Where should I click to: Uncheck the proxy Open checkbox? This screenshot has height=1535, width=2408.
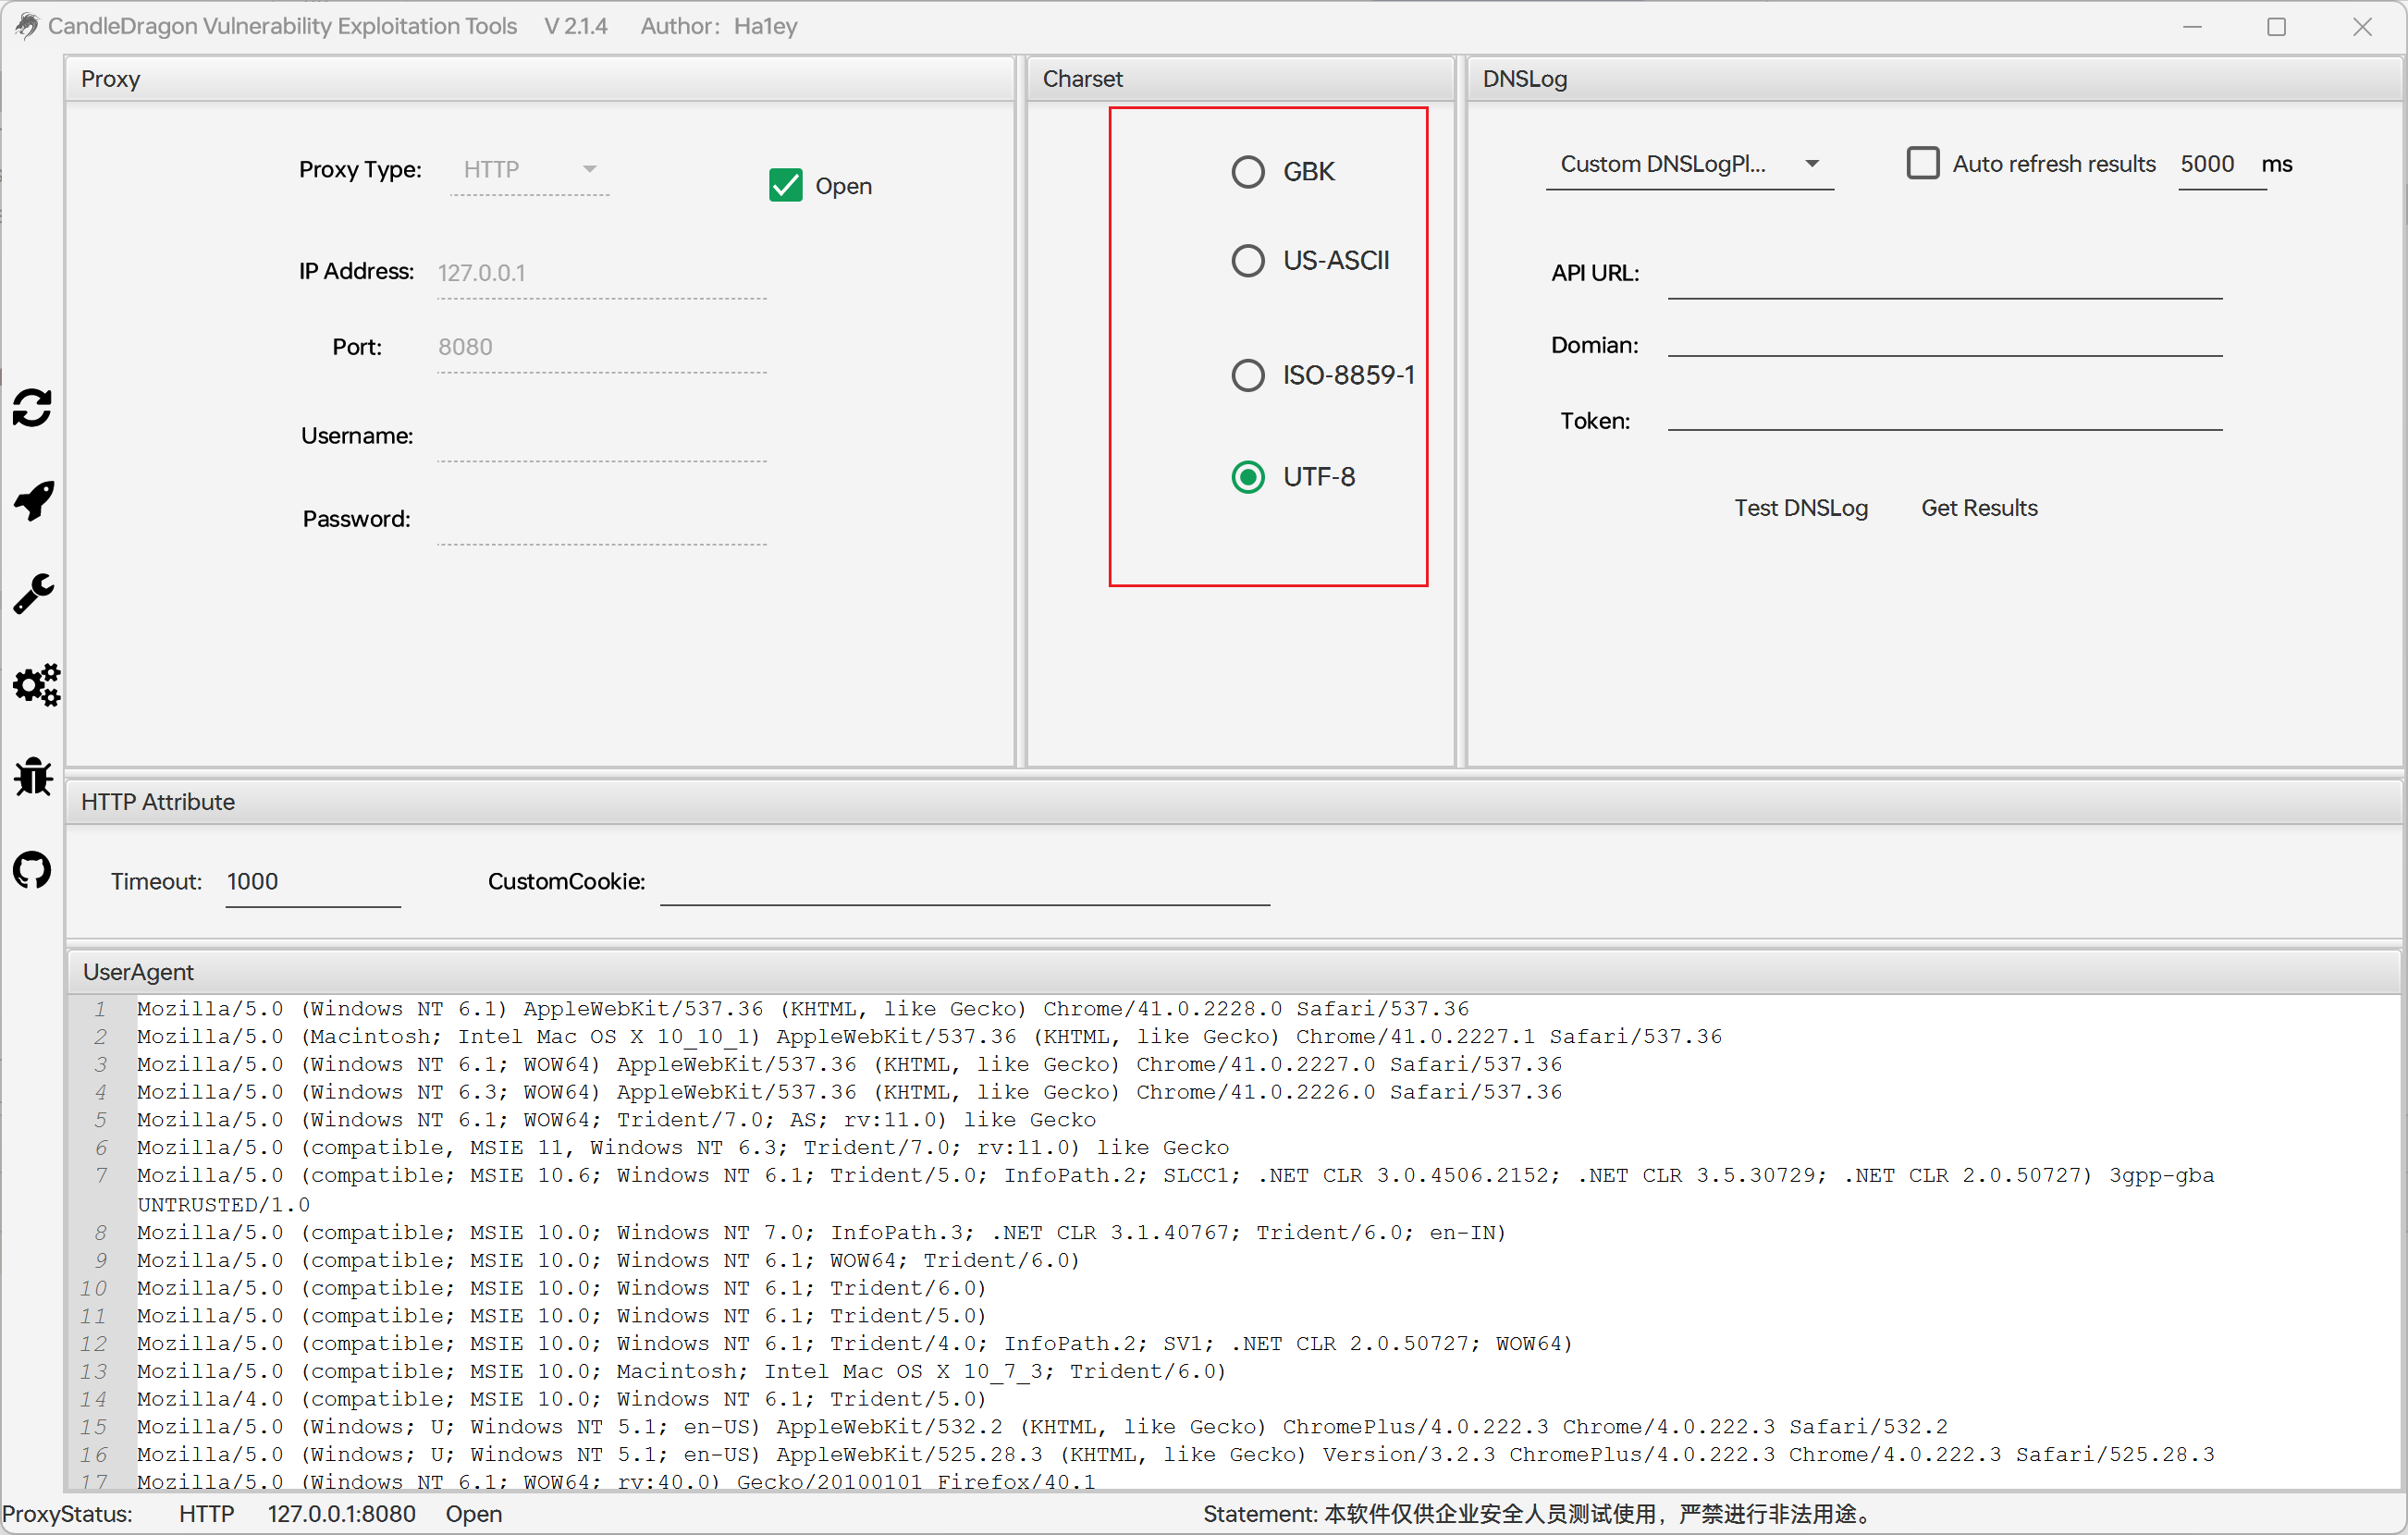785,186
